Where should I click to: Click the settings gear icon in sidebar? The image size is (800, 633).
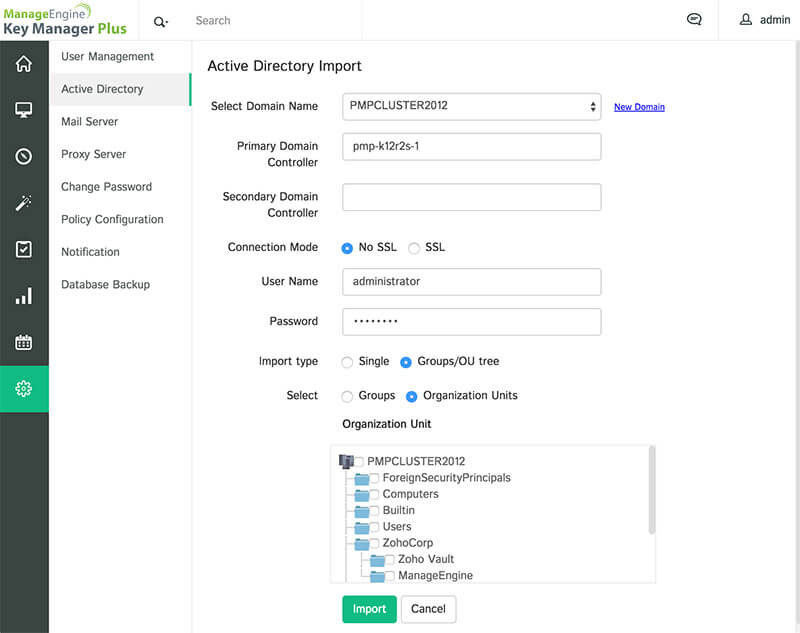coord(23,389)
